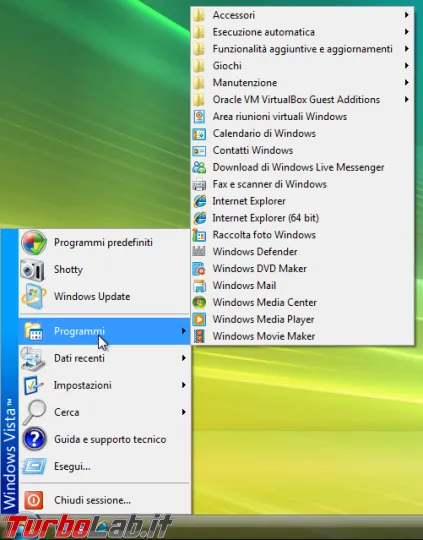
Task: Open Windows Defender text entry
Action: 255,252
